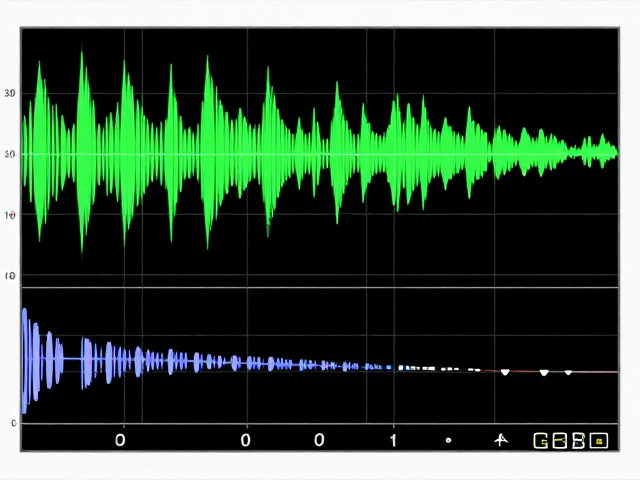Click the small circle dot in bottom bar
The width and height of the screenshot is (640, 480).
click(448, 440)
